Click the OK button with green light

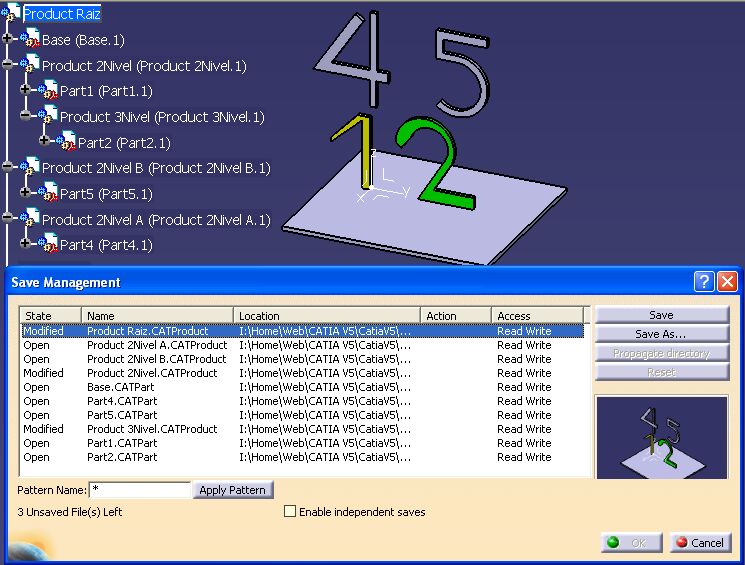point(631,543)
